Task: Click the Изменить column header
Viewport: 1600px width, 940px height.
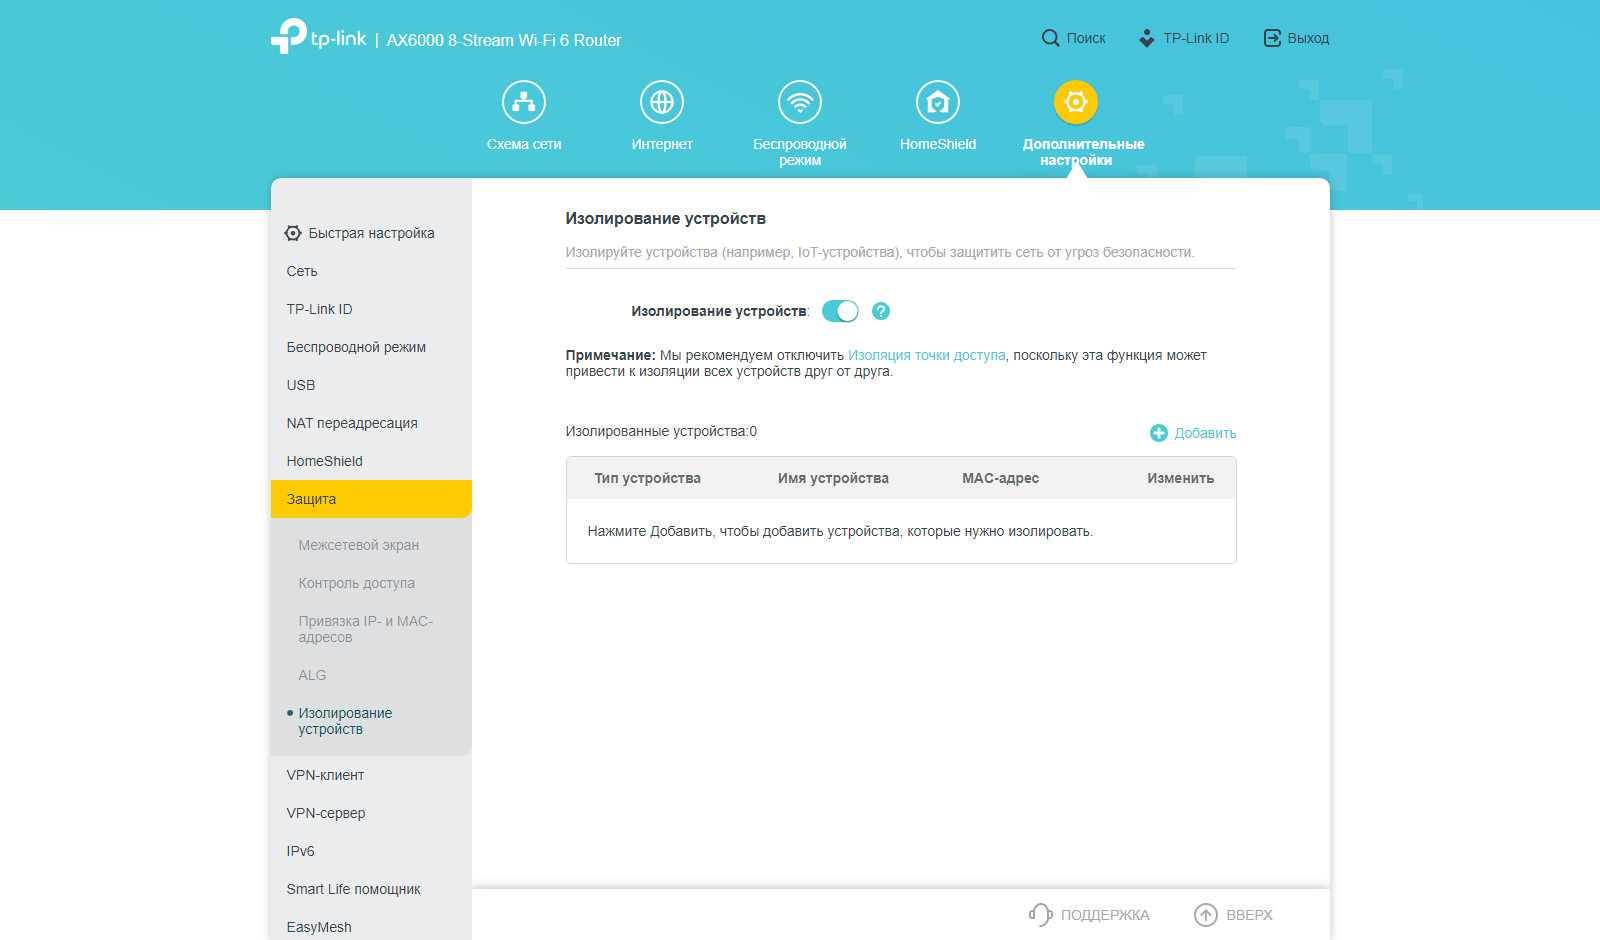Action: [x=1180, y=478]
